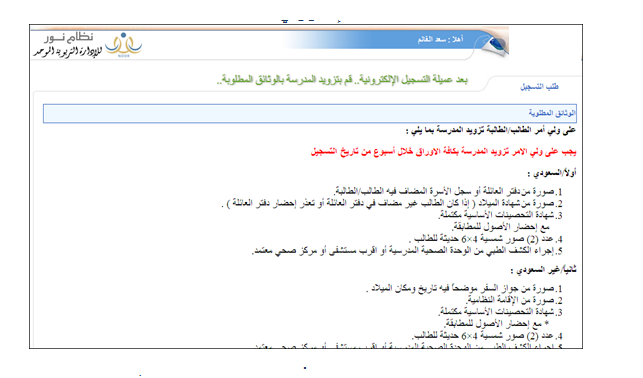The width and height of the screenshot is (643, 378).
Task: Click the item صورة من جواز السفر
Action: coord(464,289)
